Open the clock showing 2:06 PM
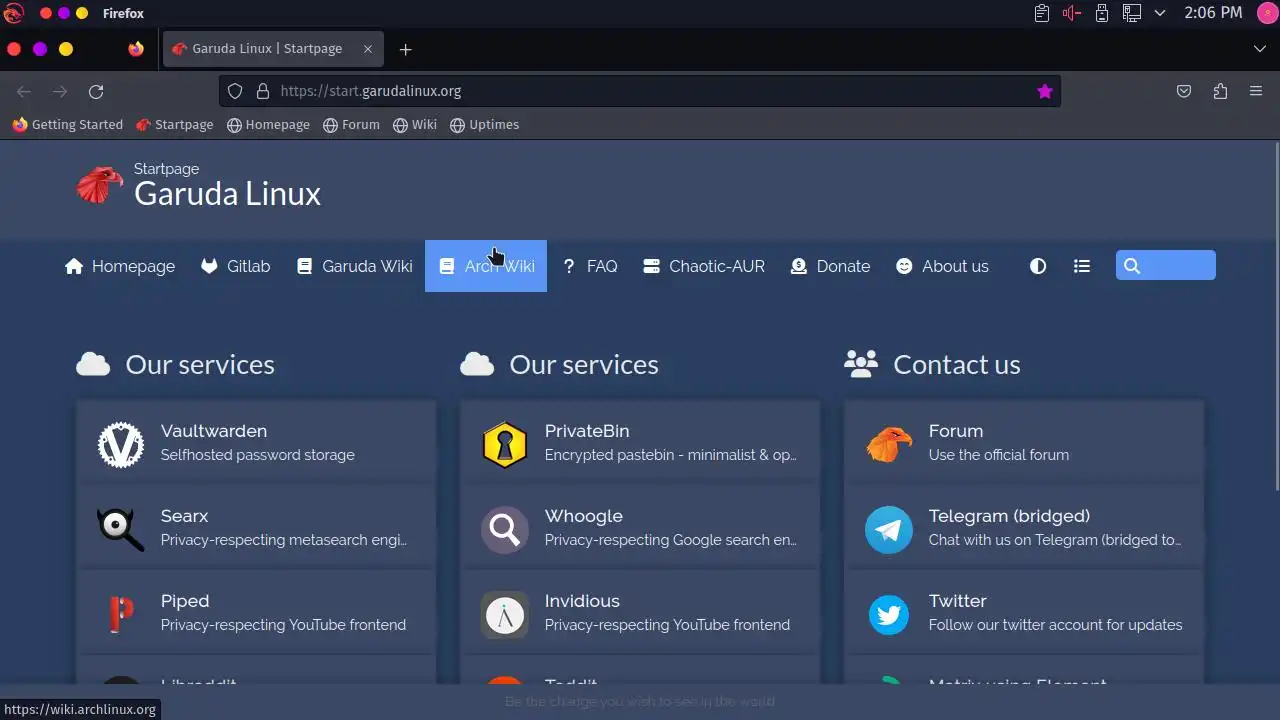1280x720 pixels. [x=1213, y=13]
